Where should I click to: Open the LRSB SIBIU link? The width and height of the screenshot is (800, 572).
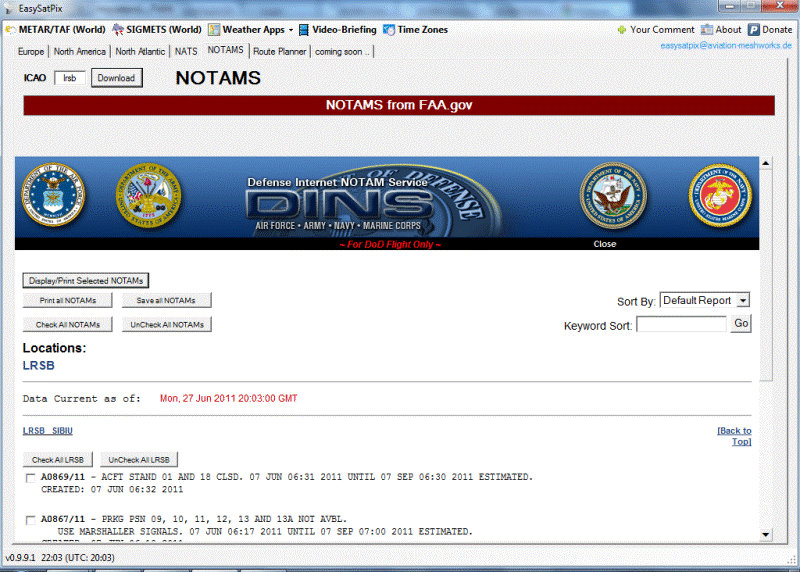47,431
